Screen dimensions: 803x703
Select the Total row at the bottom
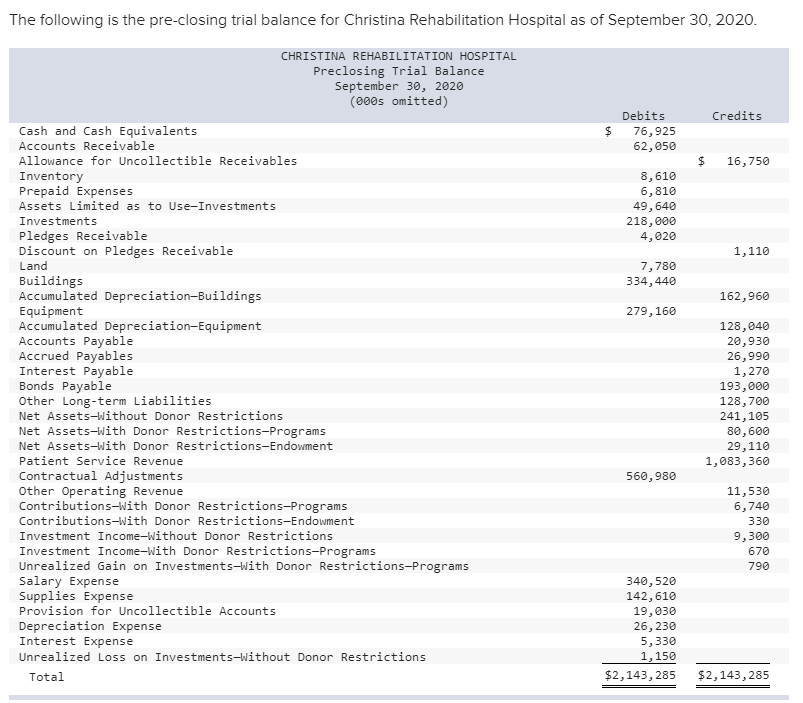click(x=46, y=677)
